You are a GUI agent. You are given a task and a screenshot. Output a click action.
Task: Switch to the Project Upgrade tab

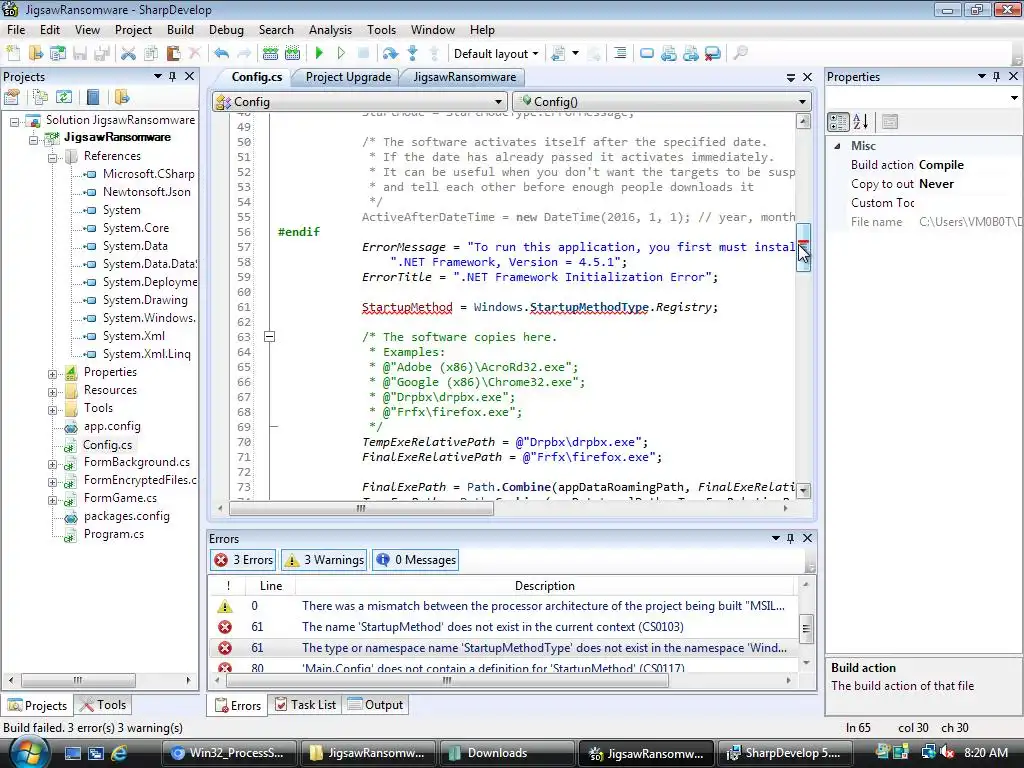point(348,77)
